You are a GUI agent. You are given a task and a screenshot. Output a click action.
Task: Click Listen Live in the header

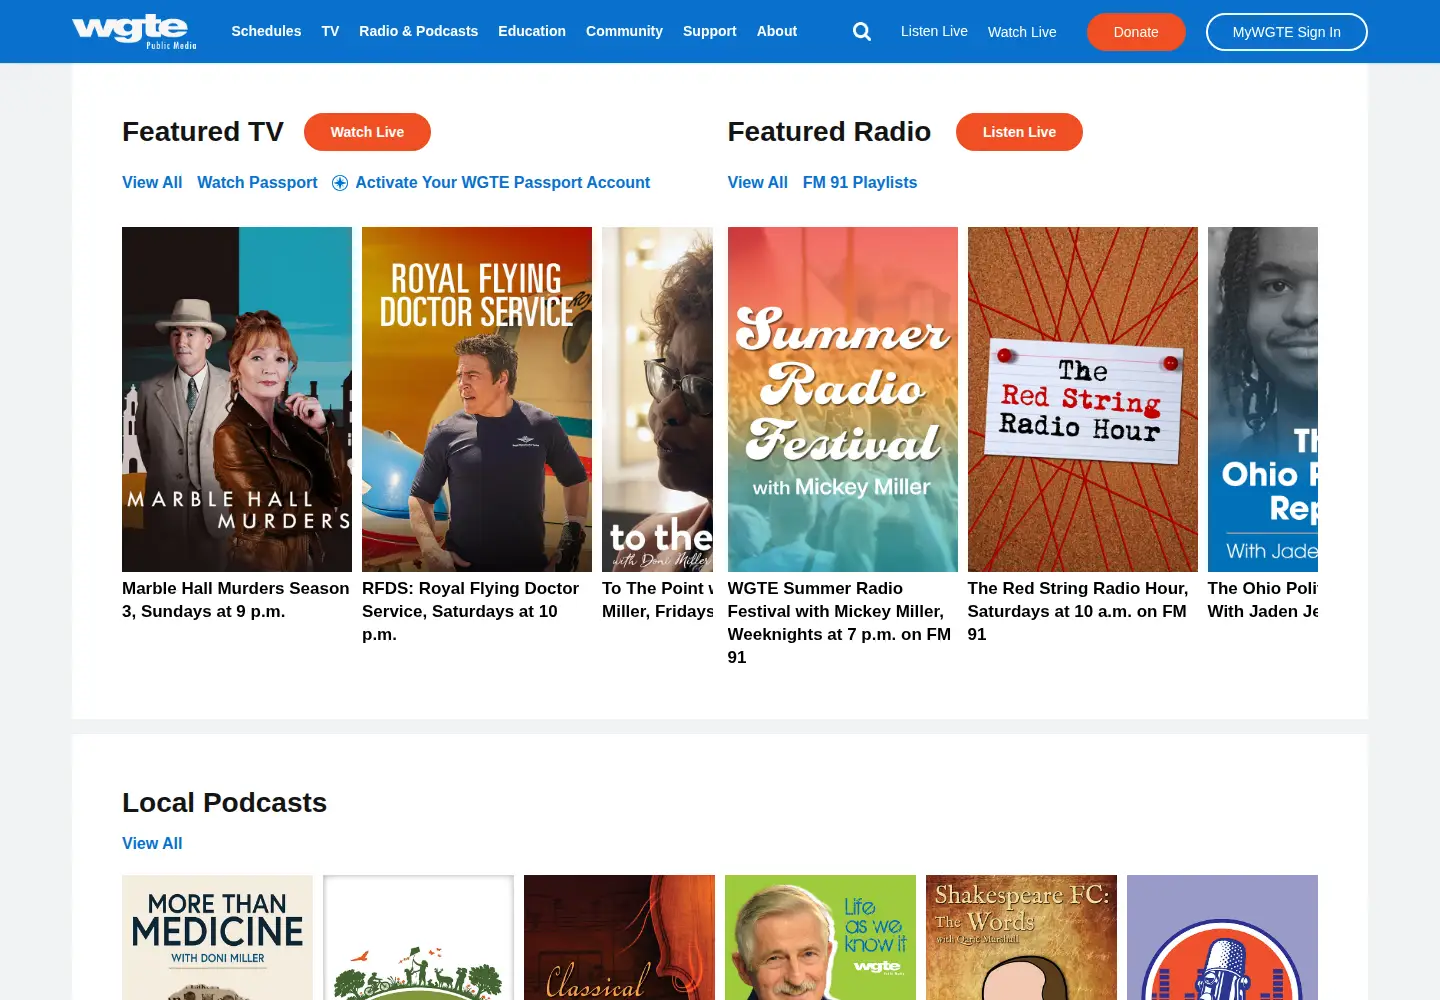934,31
